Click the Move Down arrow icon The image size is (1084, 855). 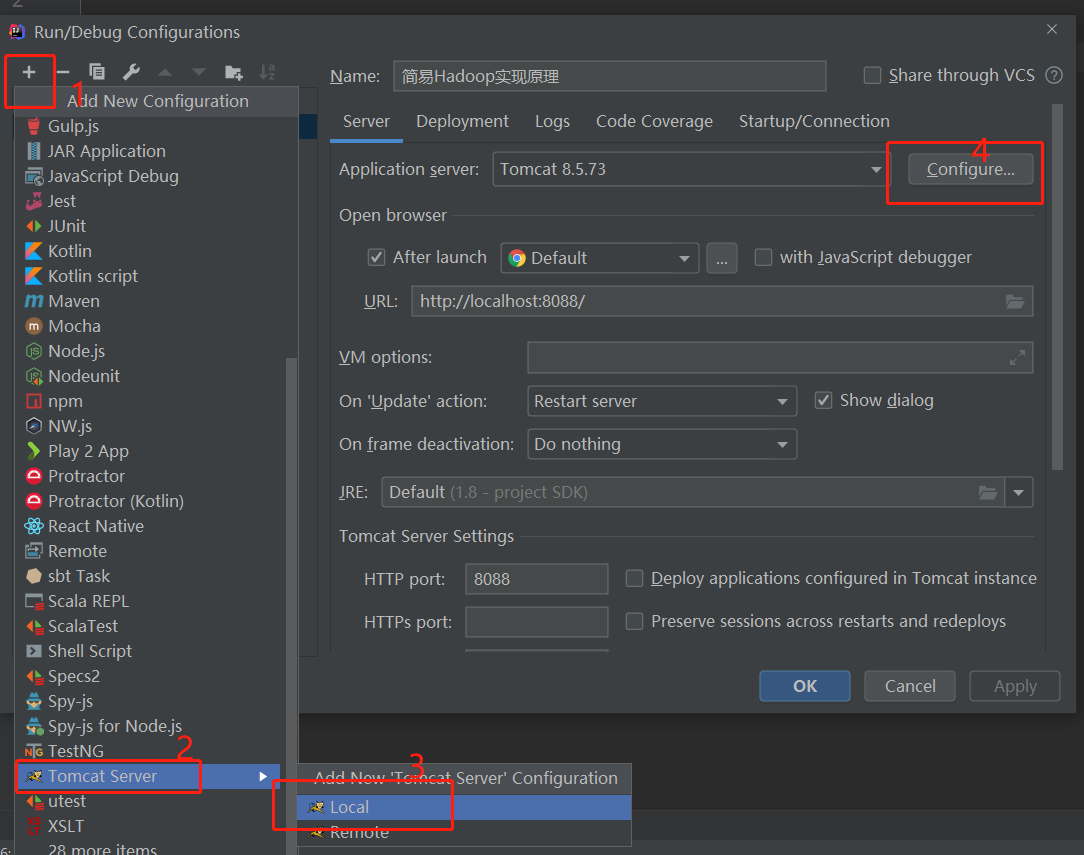(x=199, y=72)
